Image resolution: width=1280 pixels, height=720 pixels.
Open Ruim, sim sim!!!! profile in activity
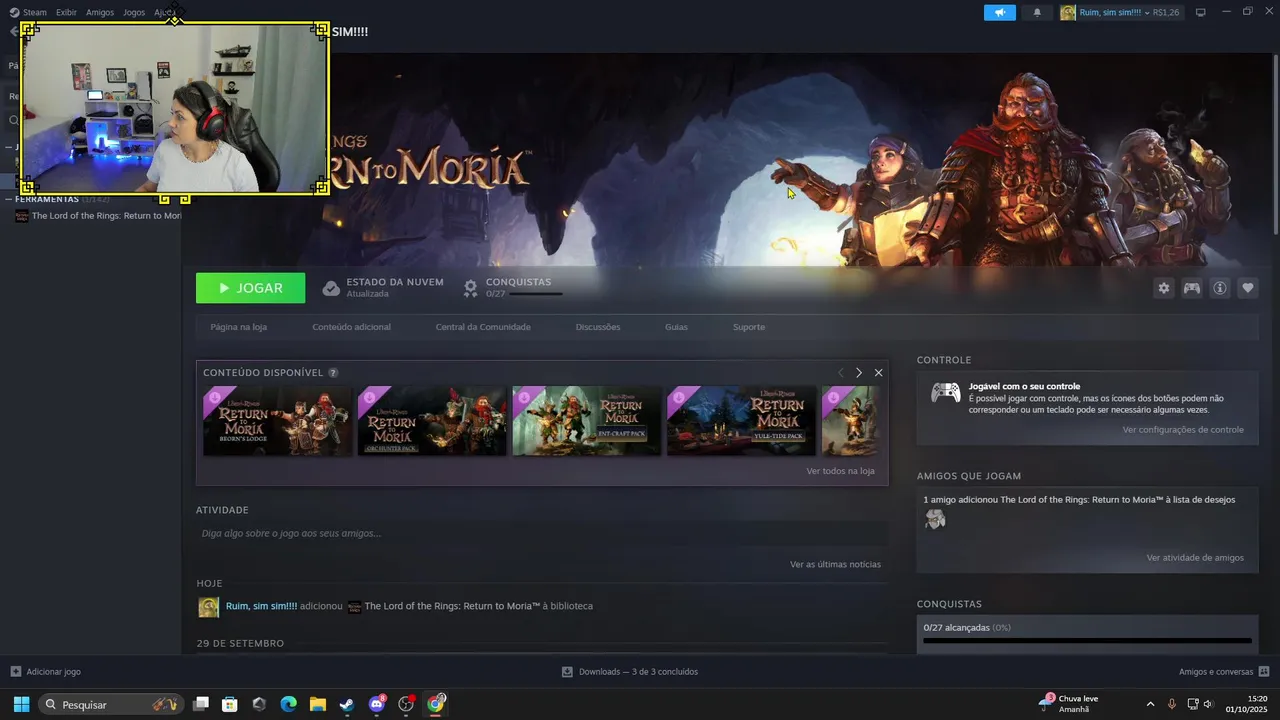pyautogui.click(x=261, y=606)
